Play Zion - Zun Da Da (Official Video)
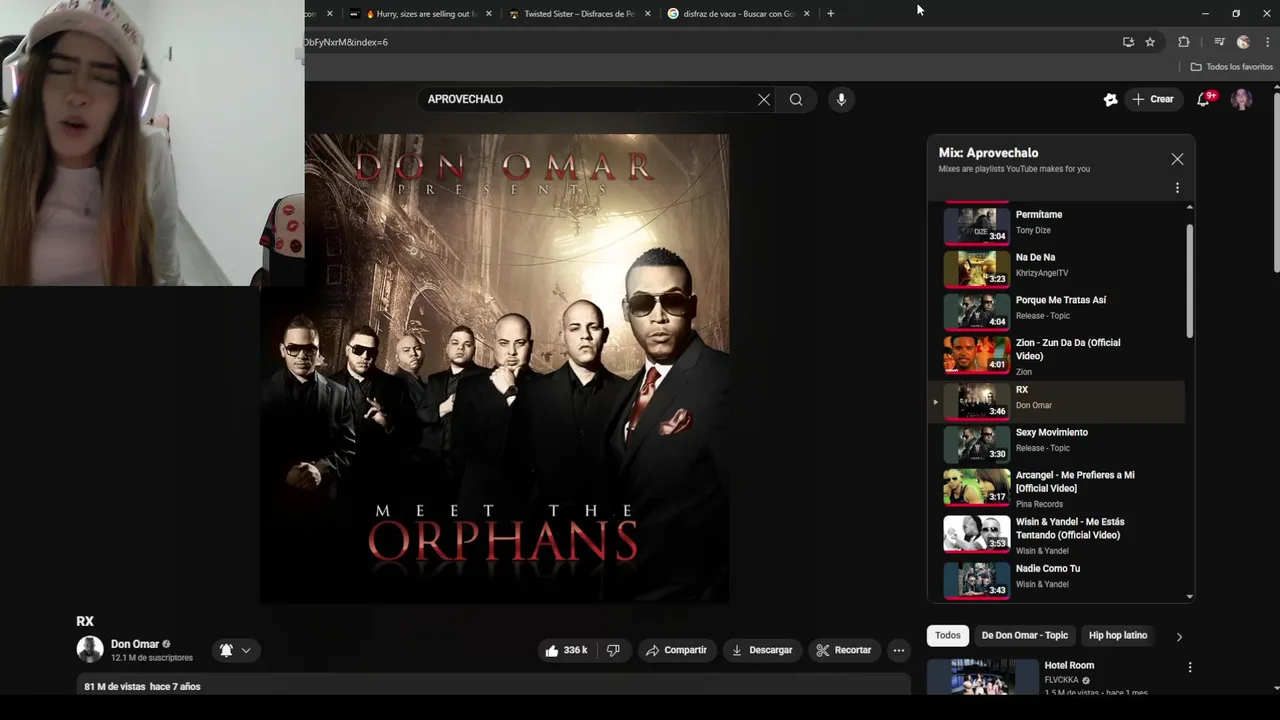The image size is (1280, 720). (1057, 355)
